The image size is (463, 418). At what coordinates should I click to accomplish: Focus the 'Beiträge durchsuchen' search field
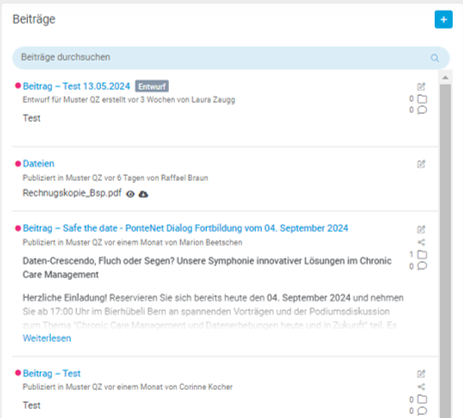pyautogui.click(x=231, y=58)
